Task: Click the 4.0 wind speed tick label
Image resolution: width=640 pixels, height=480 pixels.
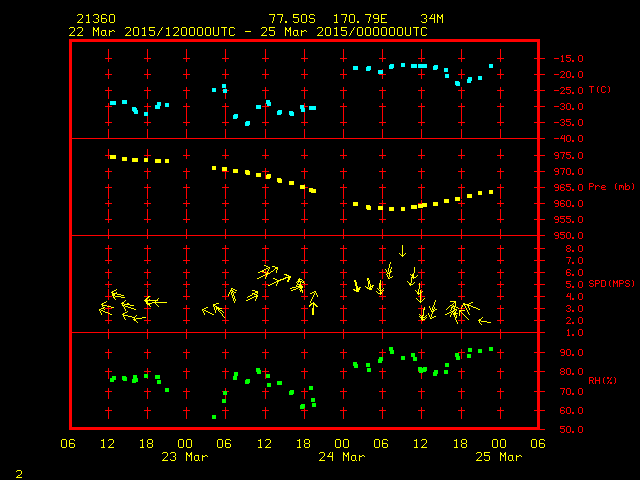Action: point(574,297)
